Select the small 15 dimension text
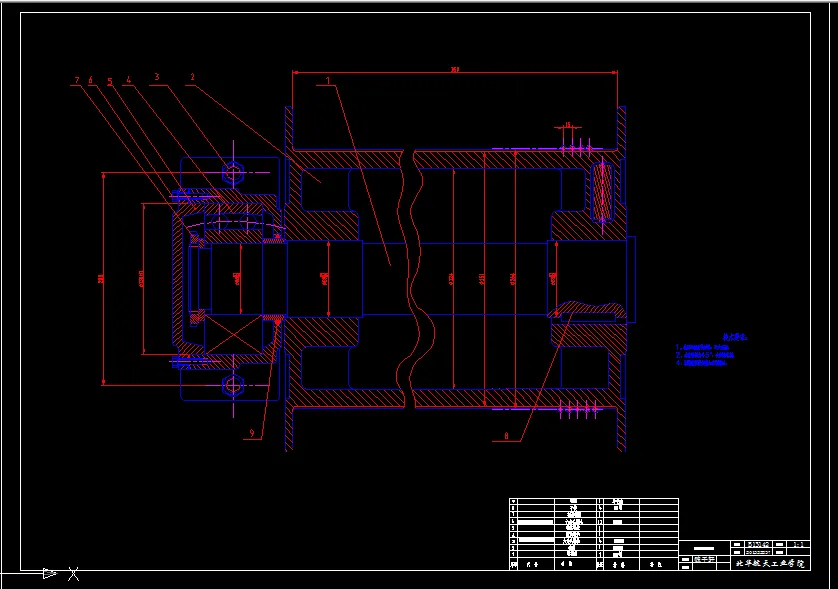Screen dimensions: 838x589 (x=568, y=125)
